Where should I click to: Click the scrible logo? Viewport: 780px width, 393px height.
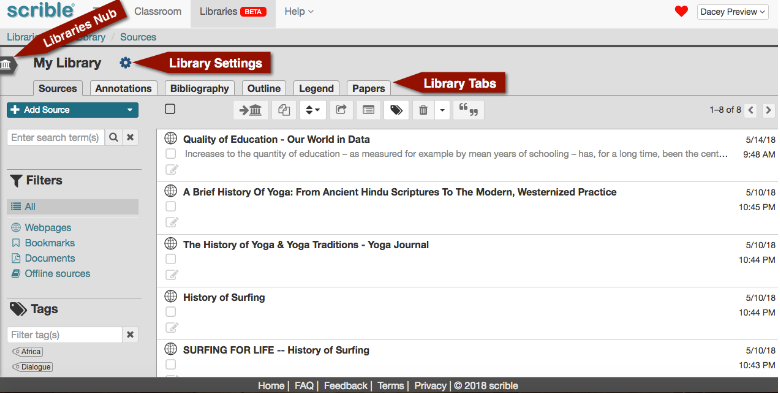click(40, 9)
